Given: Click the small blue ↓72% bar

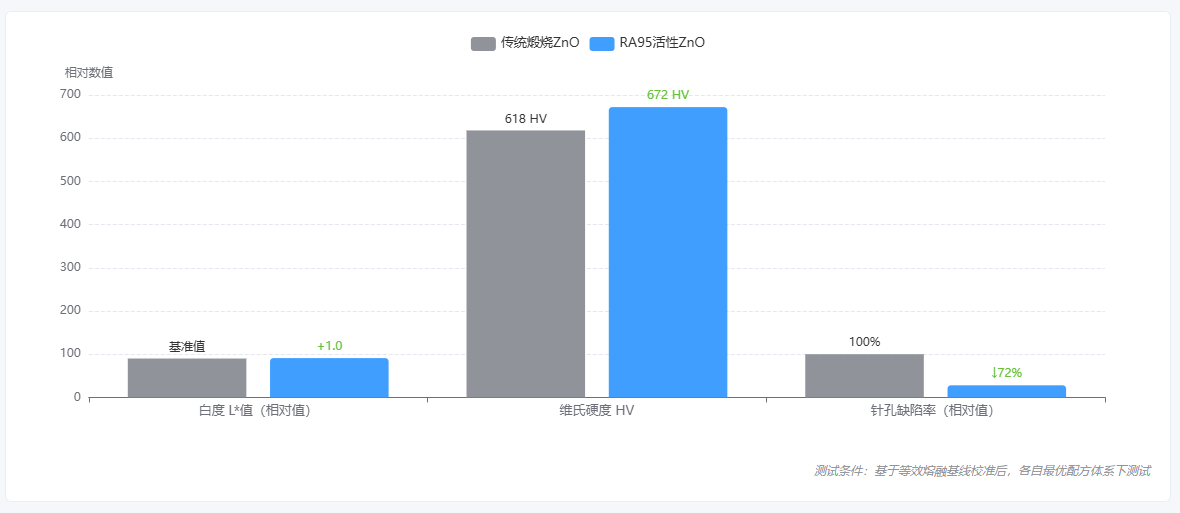Looking at the screenshot, I should [x=1006, y=391].
